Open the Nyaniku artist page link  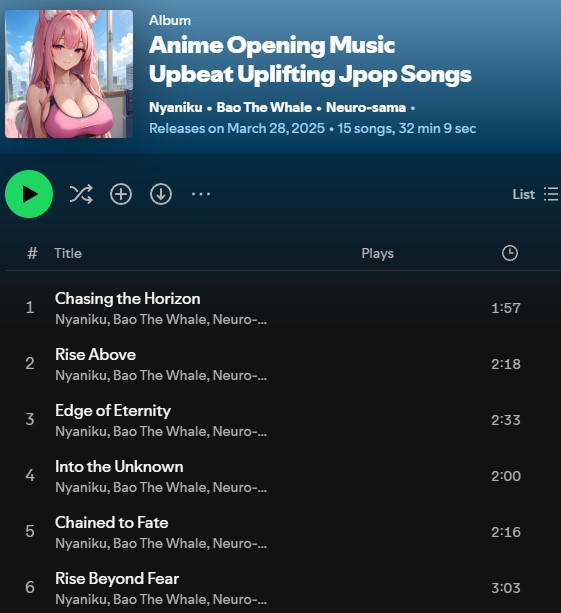point(176,107)
